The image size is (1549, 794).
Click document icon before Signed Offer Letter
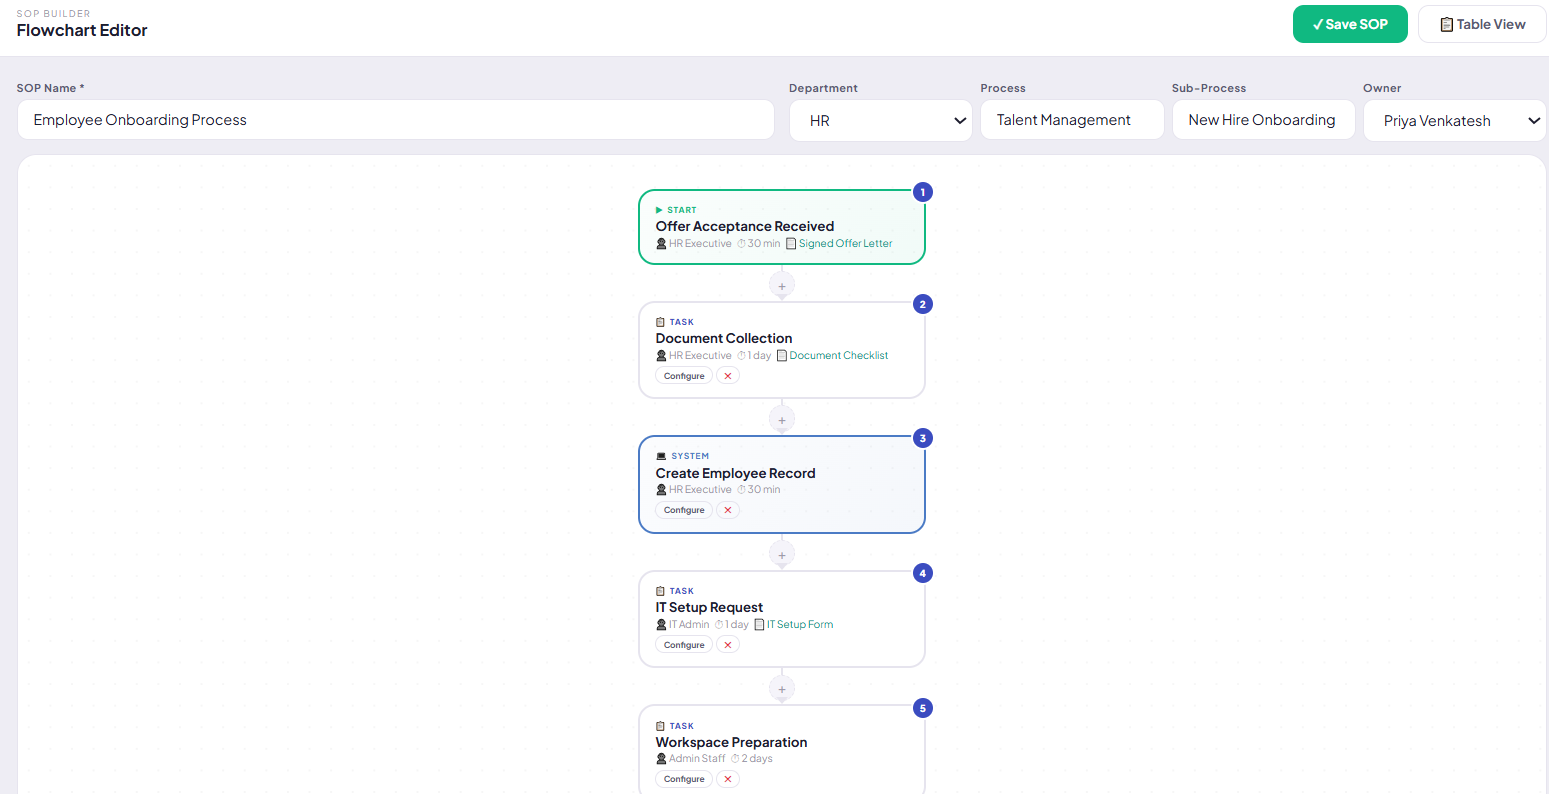[x=791, y=244]
